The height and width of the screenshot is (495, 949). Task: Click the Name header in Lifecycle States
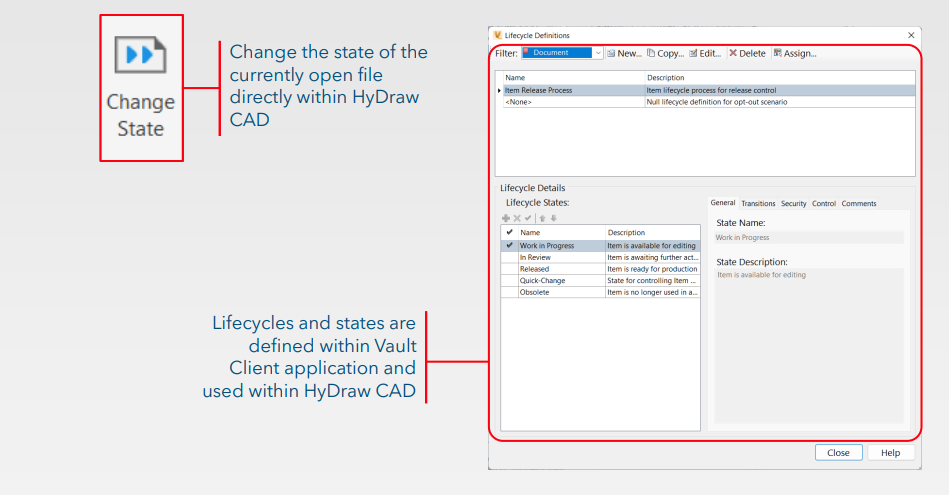[562, 232]
